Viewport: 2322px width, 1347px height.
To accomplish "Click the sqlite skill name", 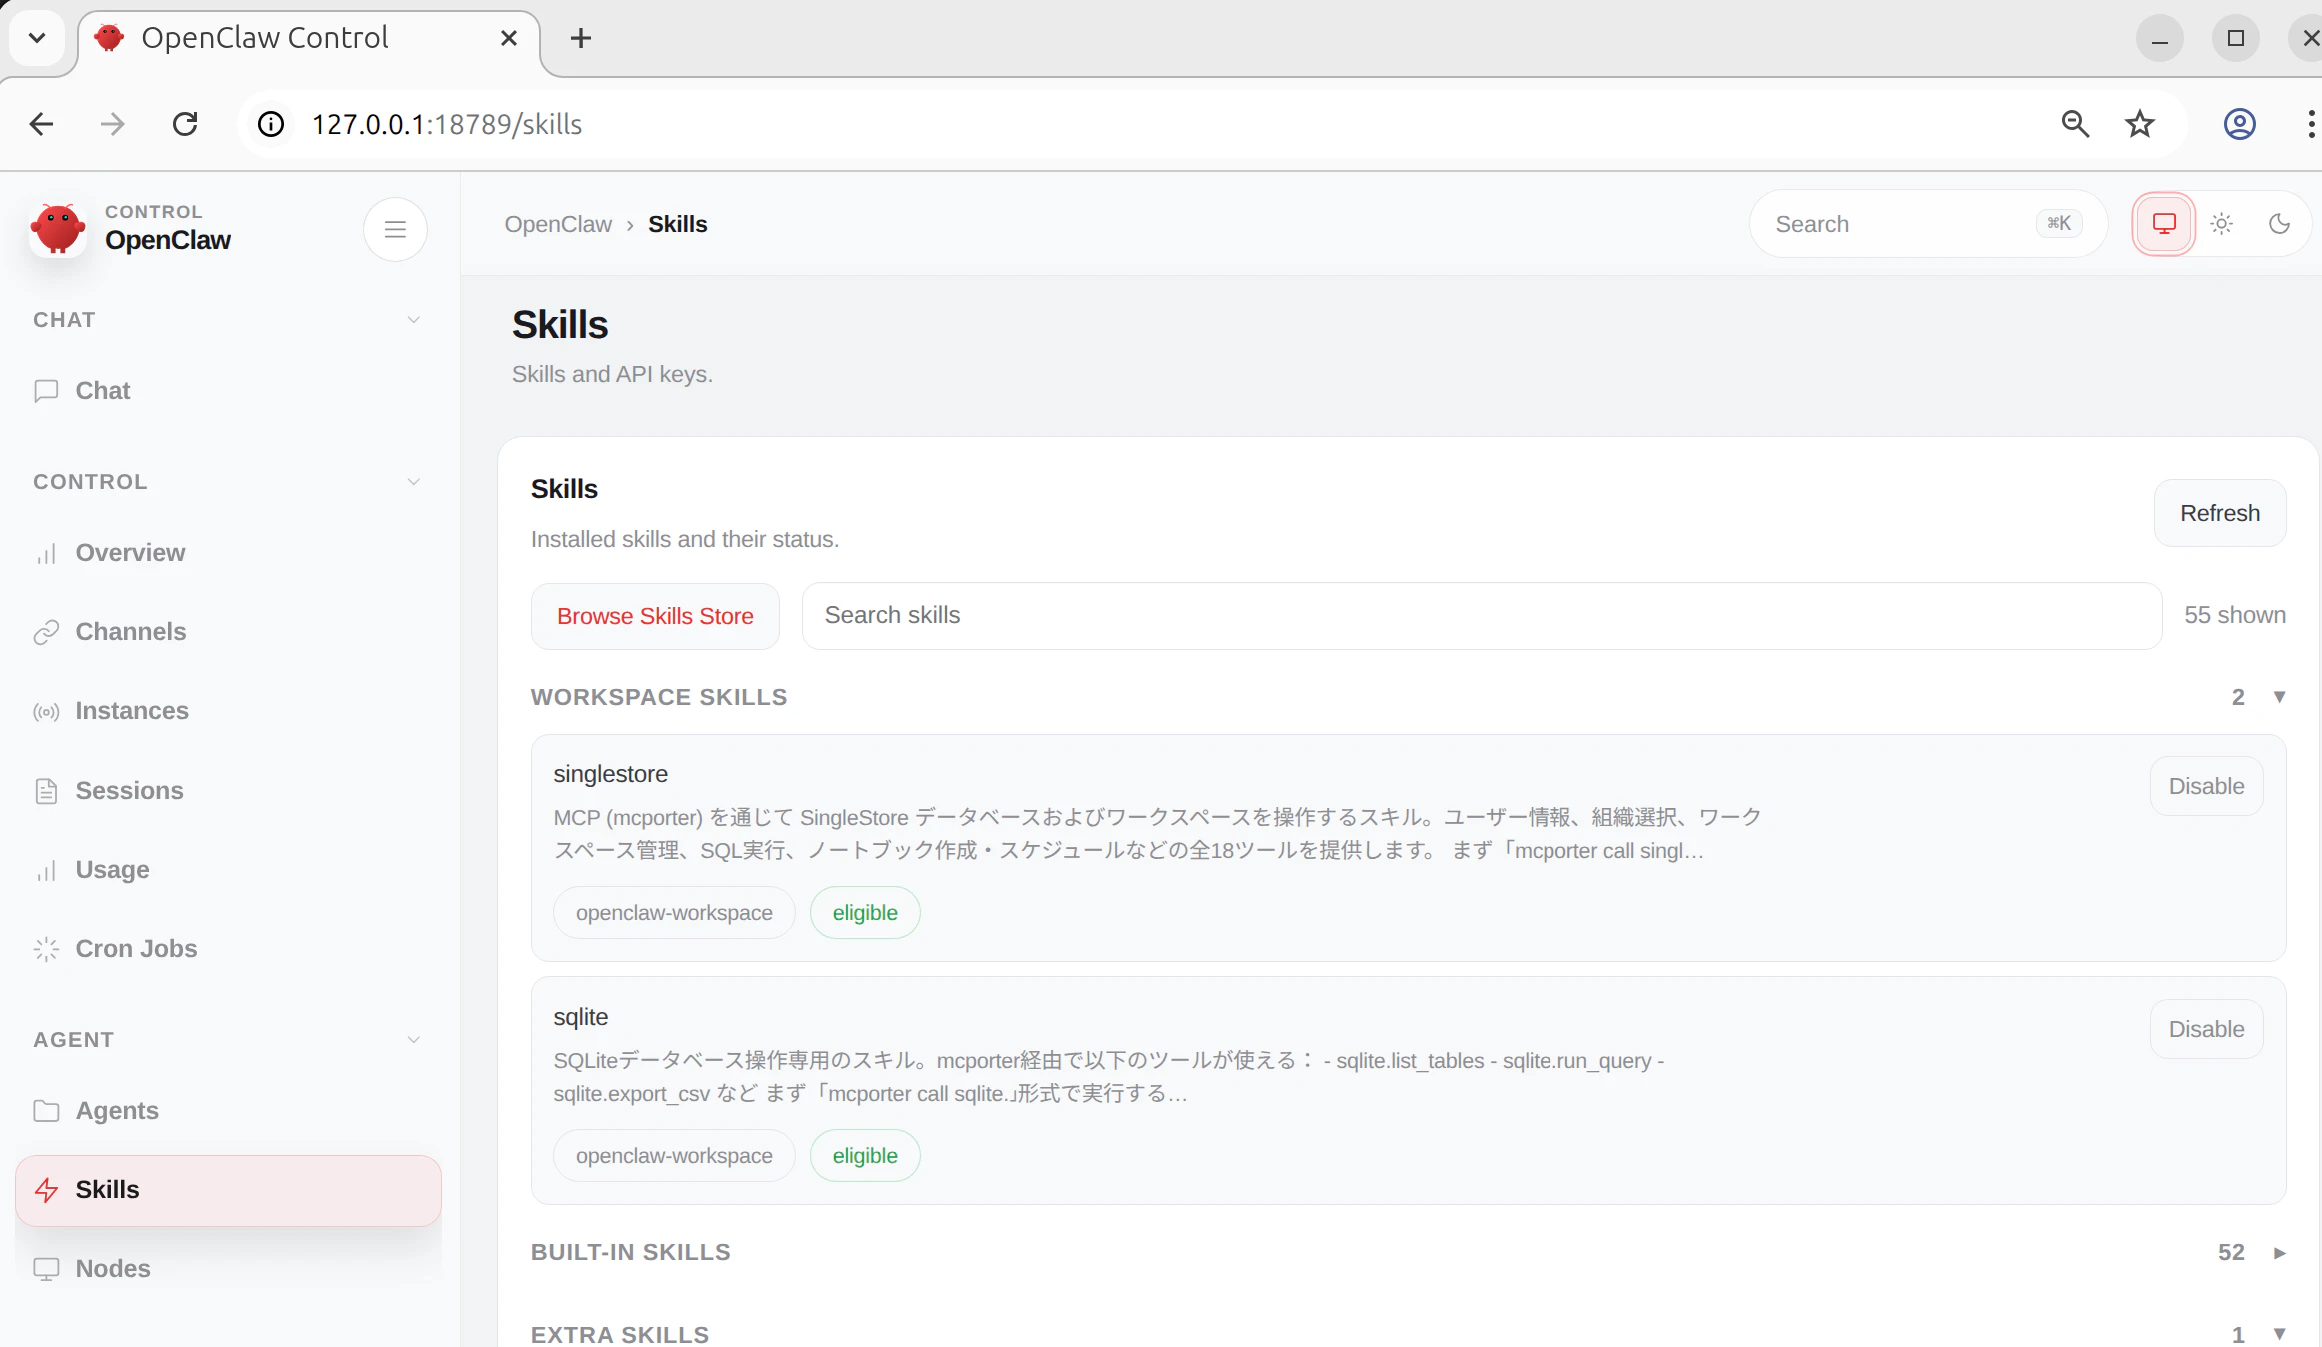I will click(581, 1017).
